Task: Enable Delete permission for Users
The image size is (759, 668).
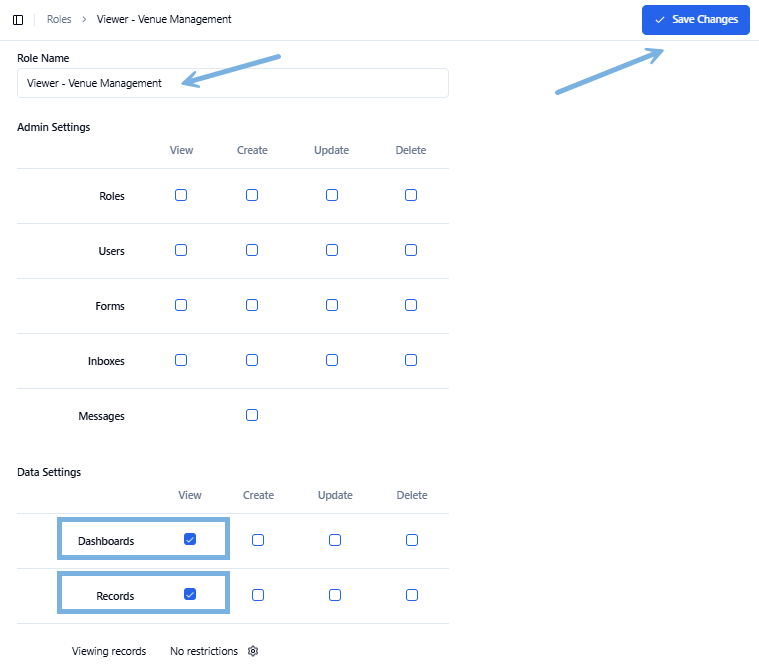Action: [411, 250]
